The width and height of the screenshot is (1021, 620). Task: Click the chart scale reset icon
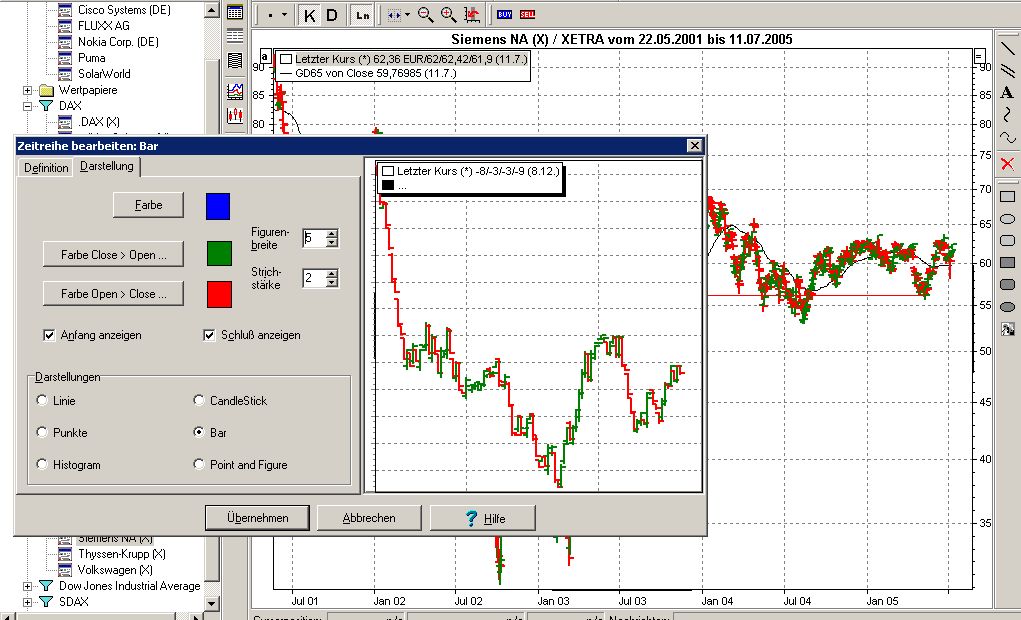click(472, 15)
